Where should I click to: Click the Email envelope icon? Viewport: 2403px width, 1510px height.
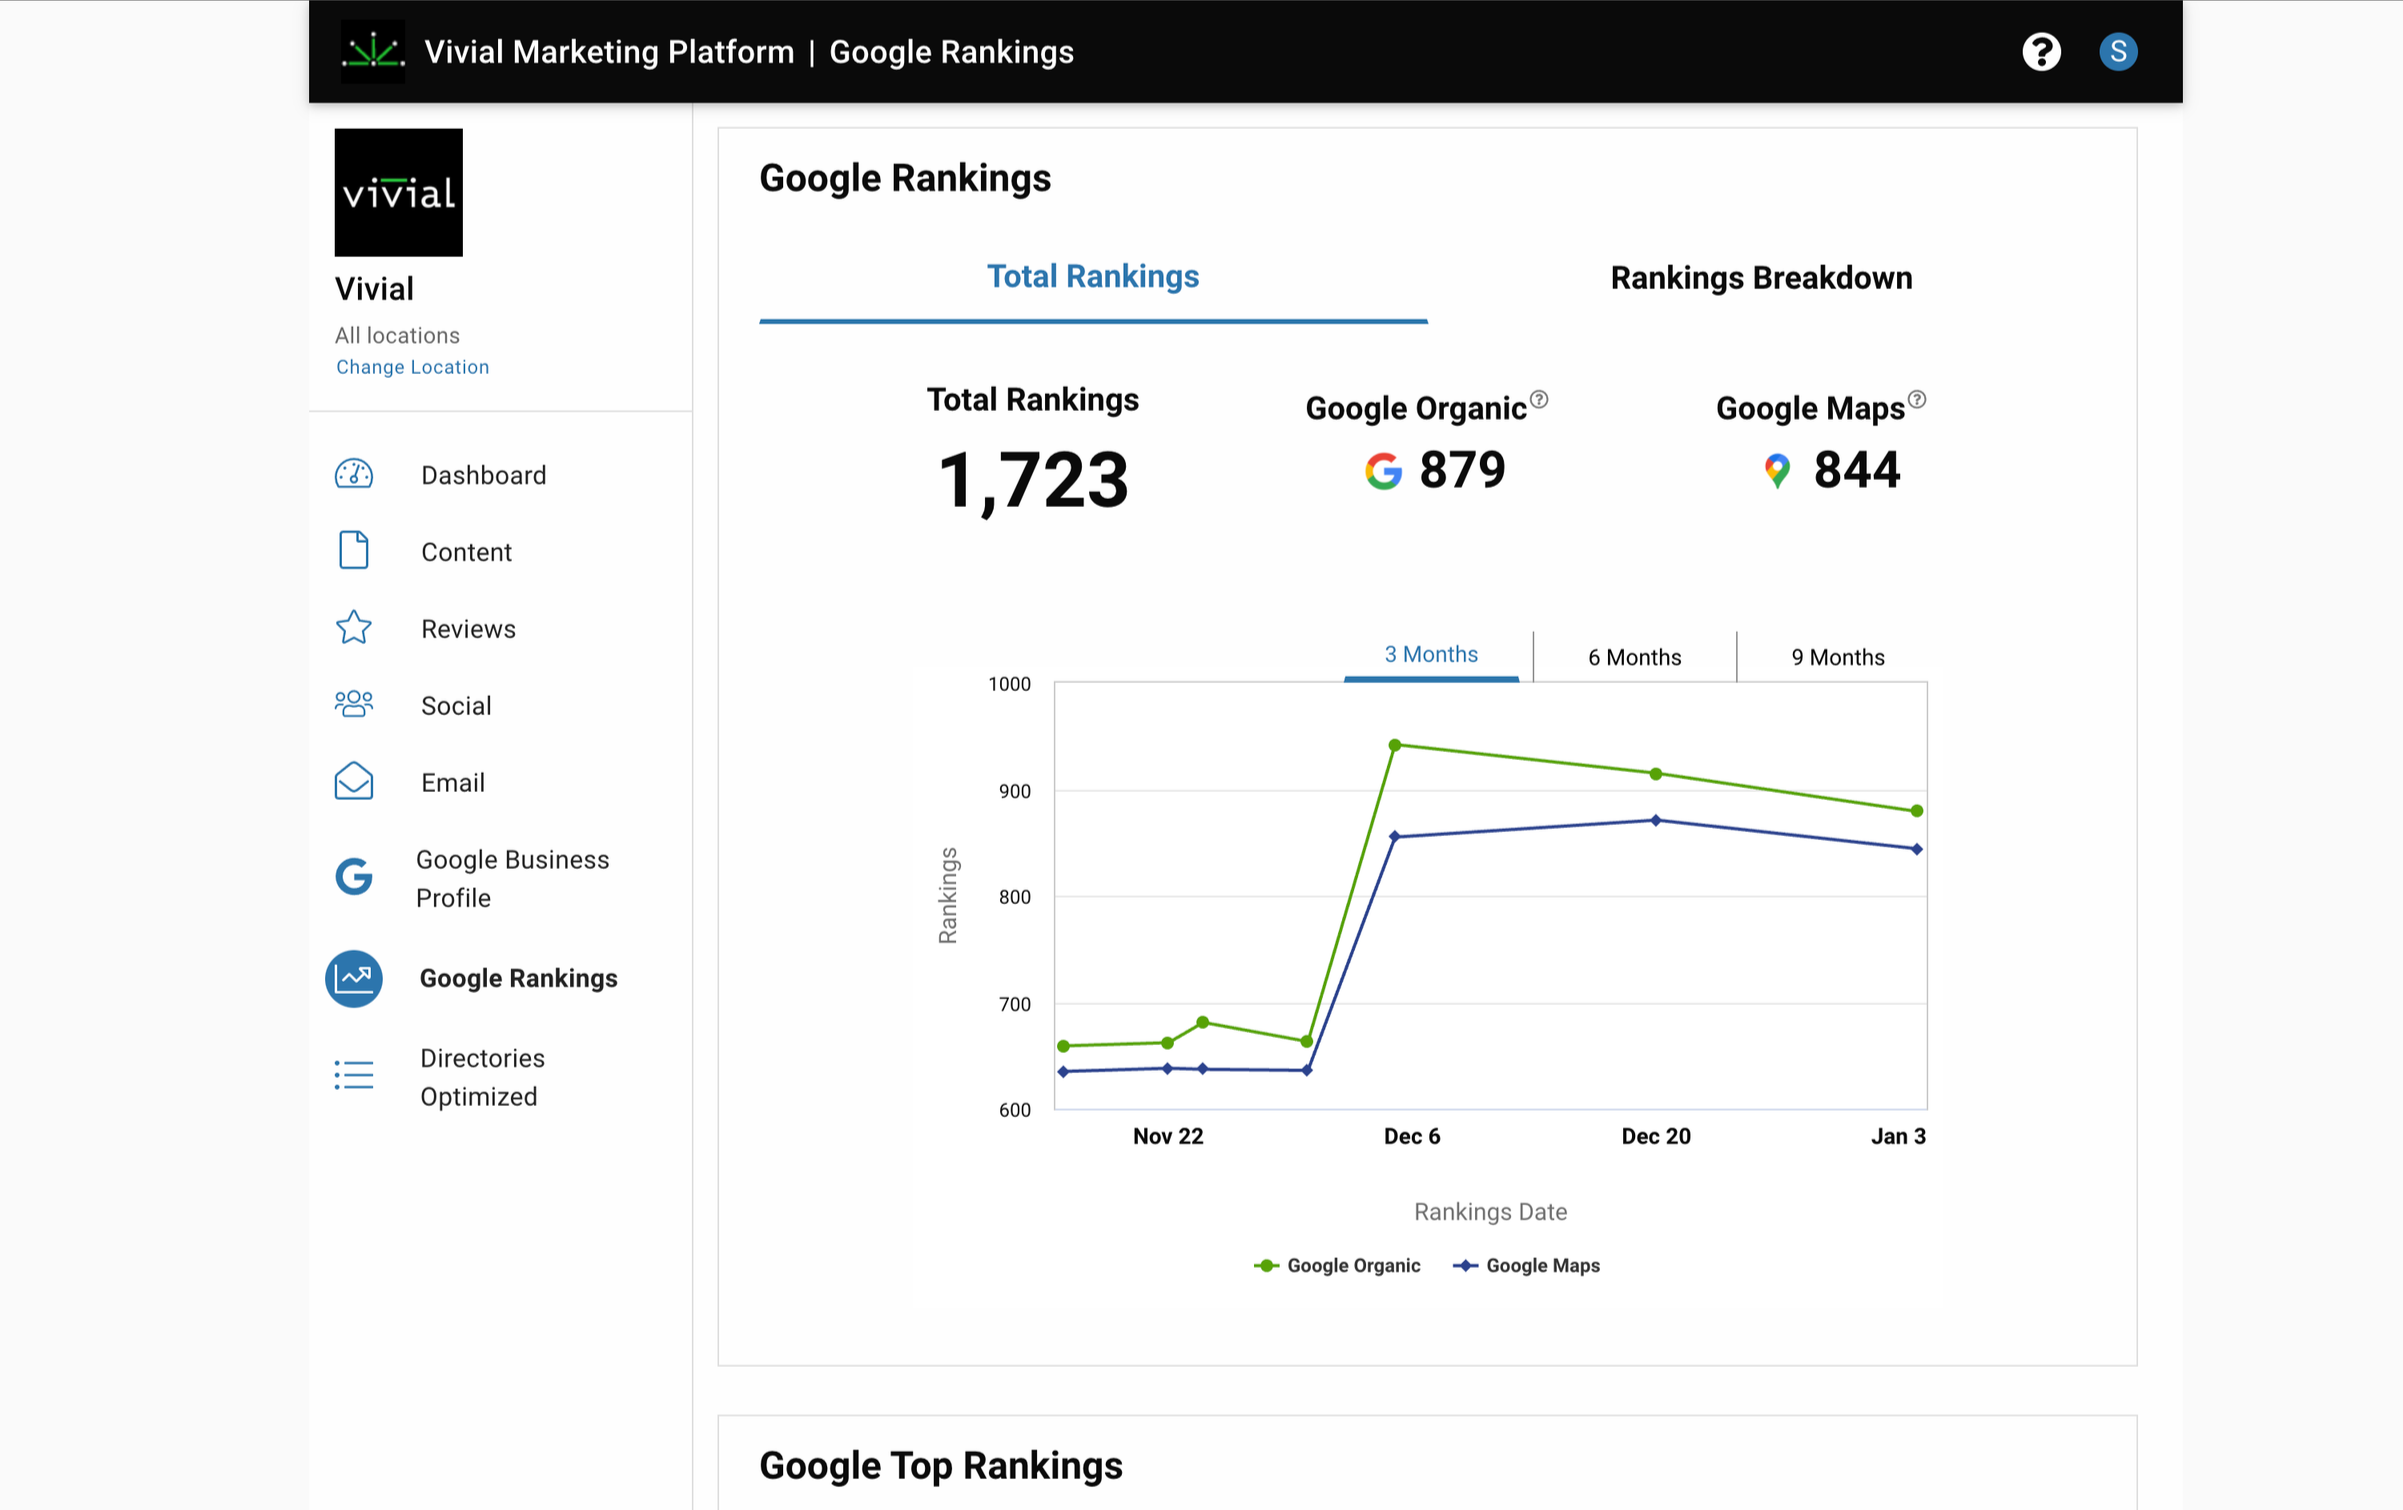353,782
